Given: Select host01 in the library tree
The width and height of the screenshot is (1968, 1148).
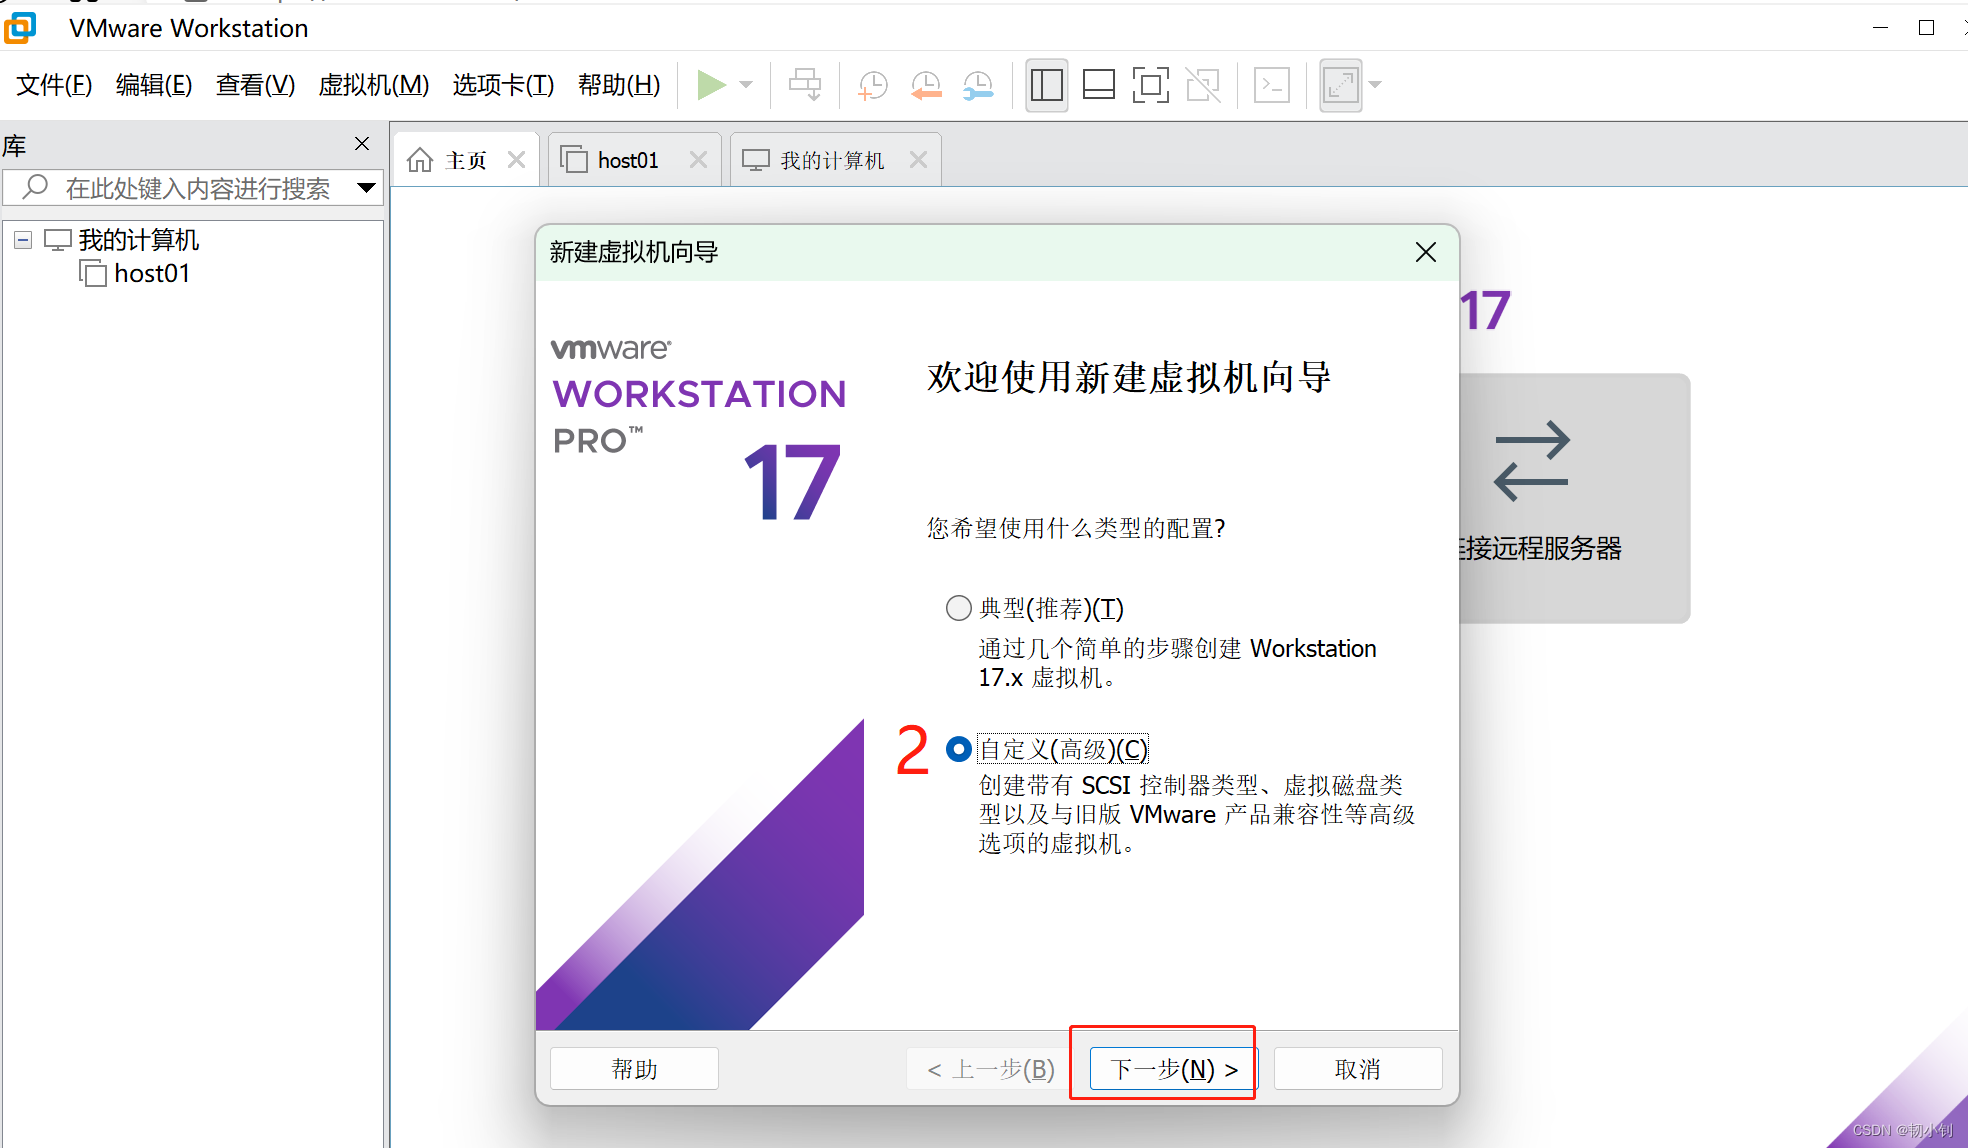Looking at the screenshot, I should point(151,273).
